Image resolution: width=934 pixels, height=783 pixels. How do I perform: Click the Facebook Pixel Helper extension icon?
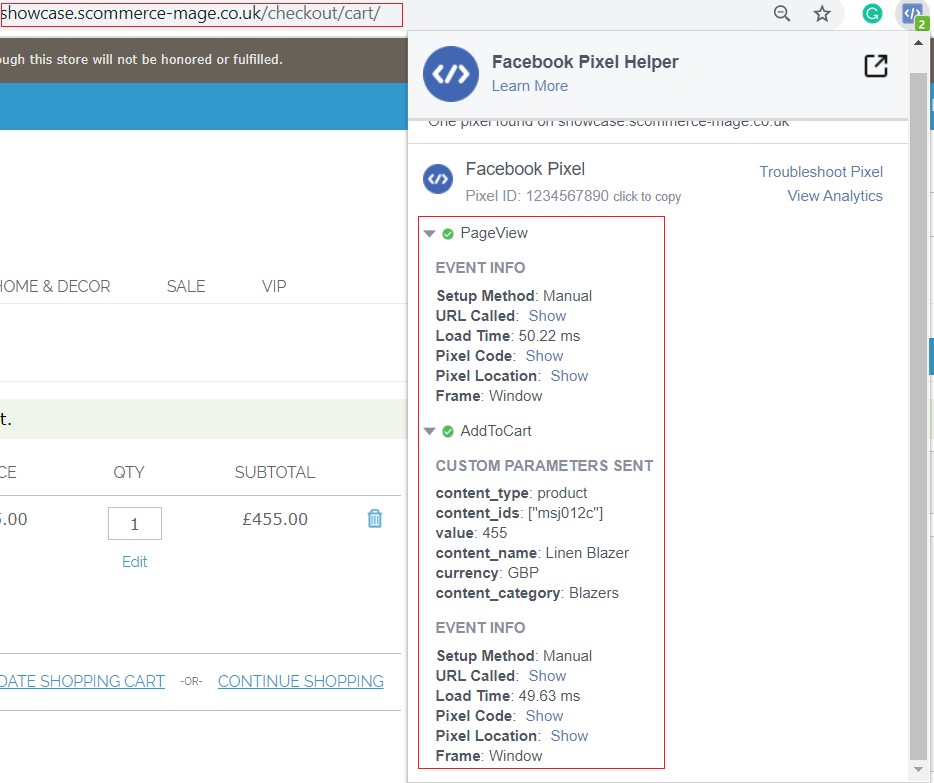(912, 14)
